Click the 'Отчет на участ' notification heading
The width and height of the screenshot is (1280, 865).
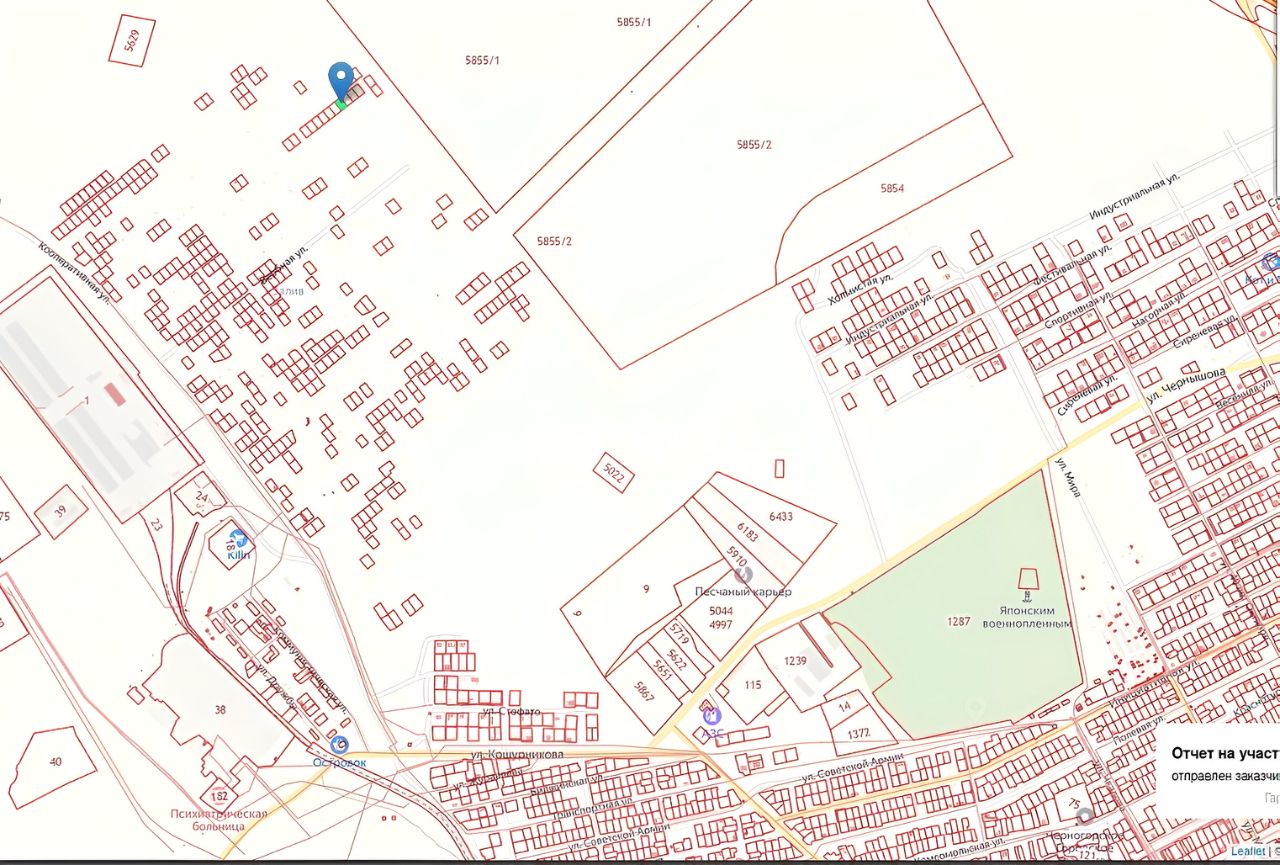coord(1226,754)
